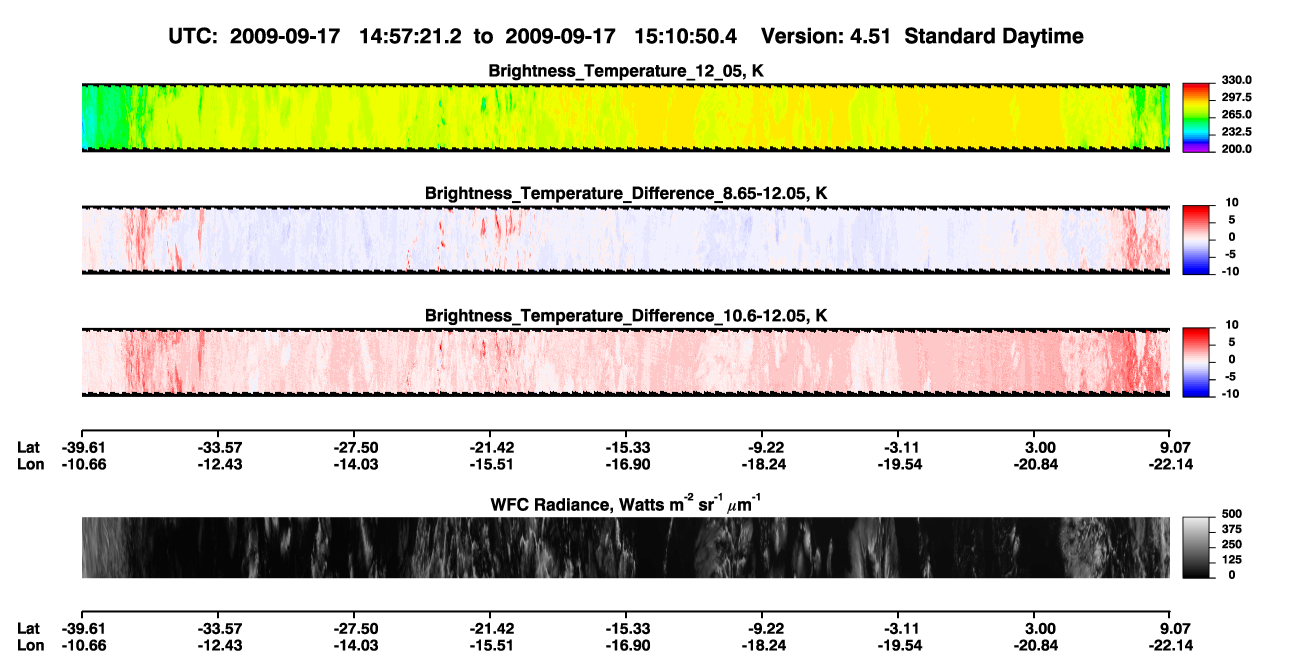Select the WFC Radiance grayscale image strip
Viewport: 1300px width, 667px height.
coord(625,547)
